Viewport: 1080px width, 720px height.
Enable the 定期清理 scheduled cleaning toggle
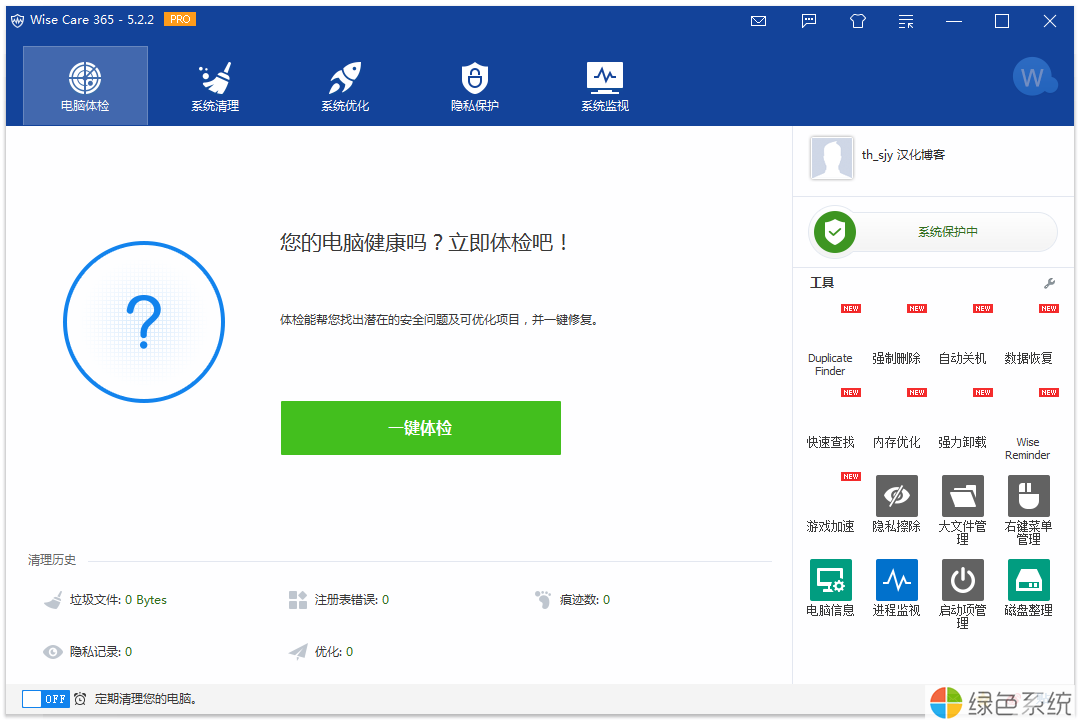45,698
